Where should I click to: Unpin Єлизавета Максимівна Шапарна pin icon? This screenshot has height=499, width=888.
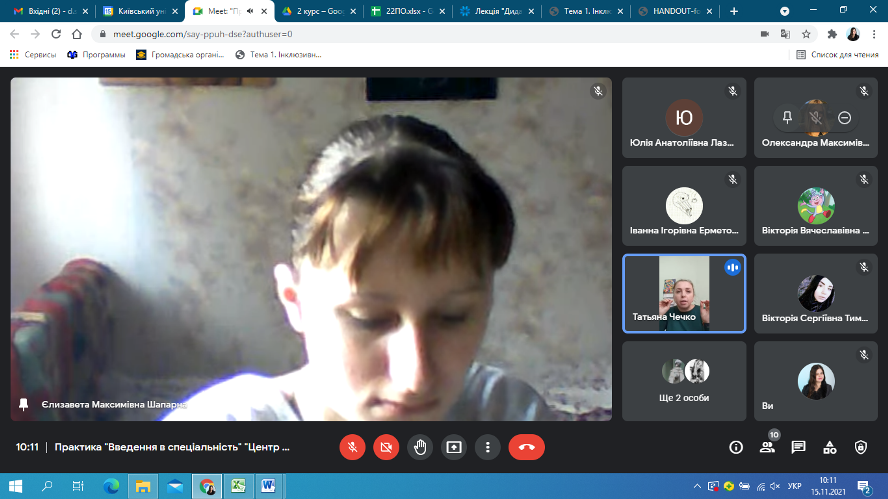coord(24,404)
